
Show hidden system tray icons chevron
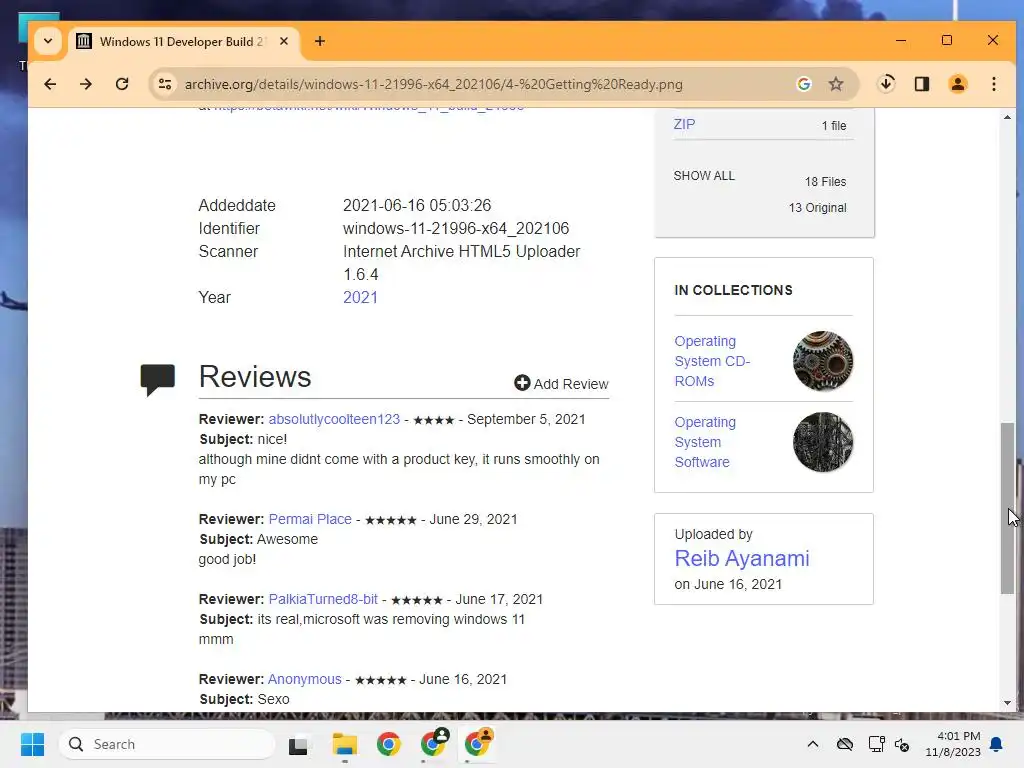coord(812,744)
